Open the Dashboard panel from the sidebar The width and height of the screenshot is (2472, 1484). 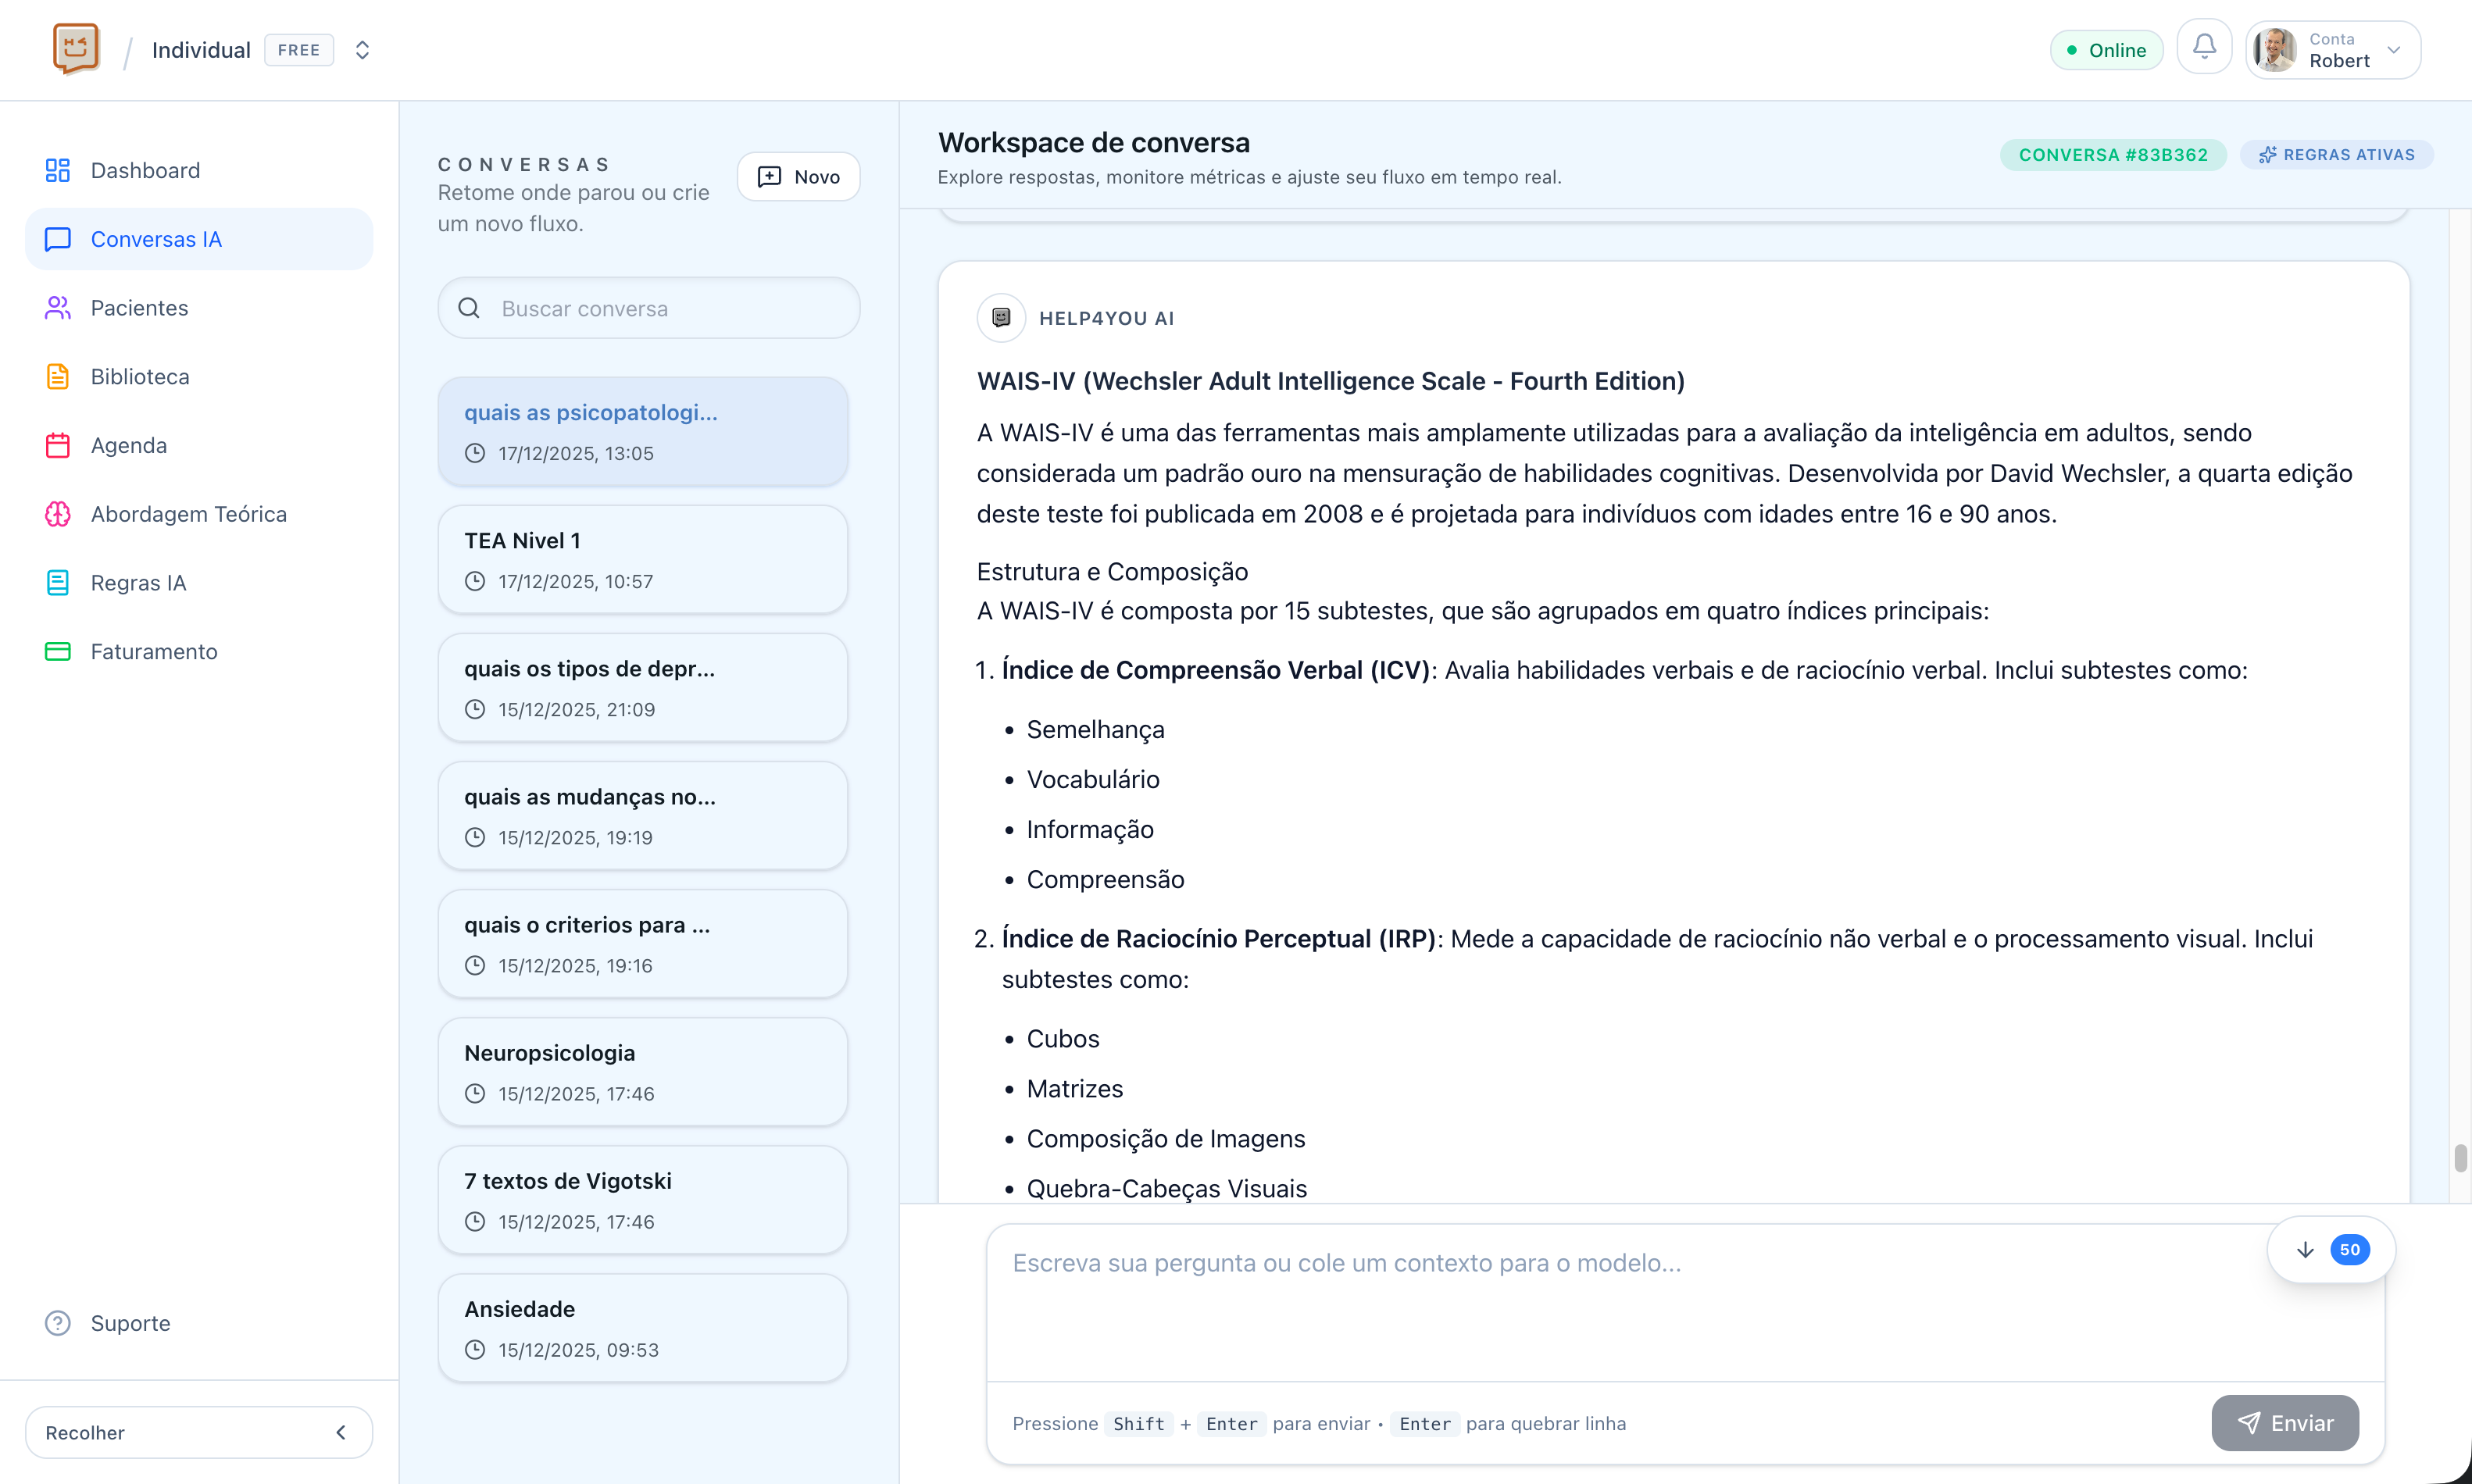pos(145,170)
